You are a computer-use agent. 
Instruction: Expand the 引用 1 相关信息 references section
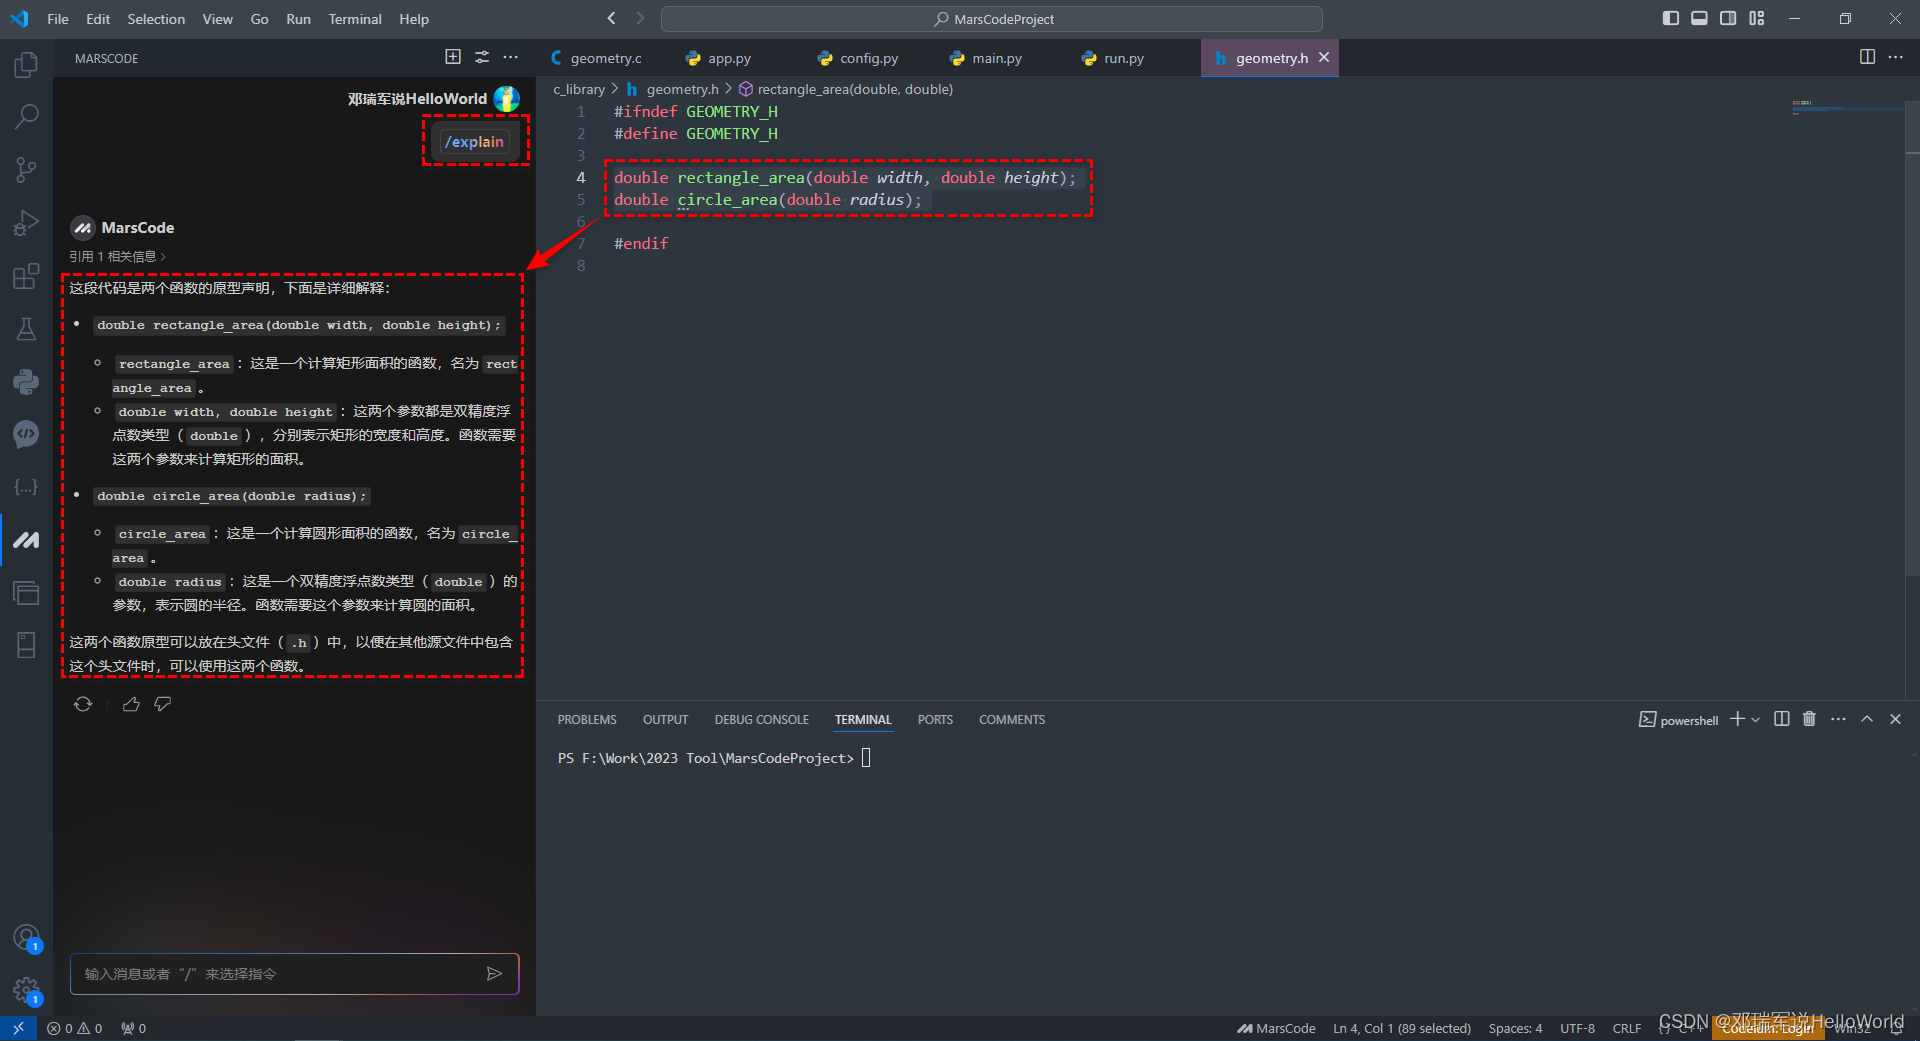click(117, 257)
